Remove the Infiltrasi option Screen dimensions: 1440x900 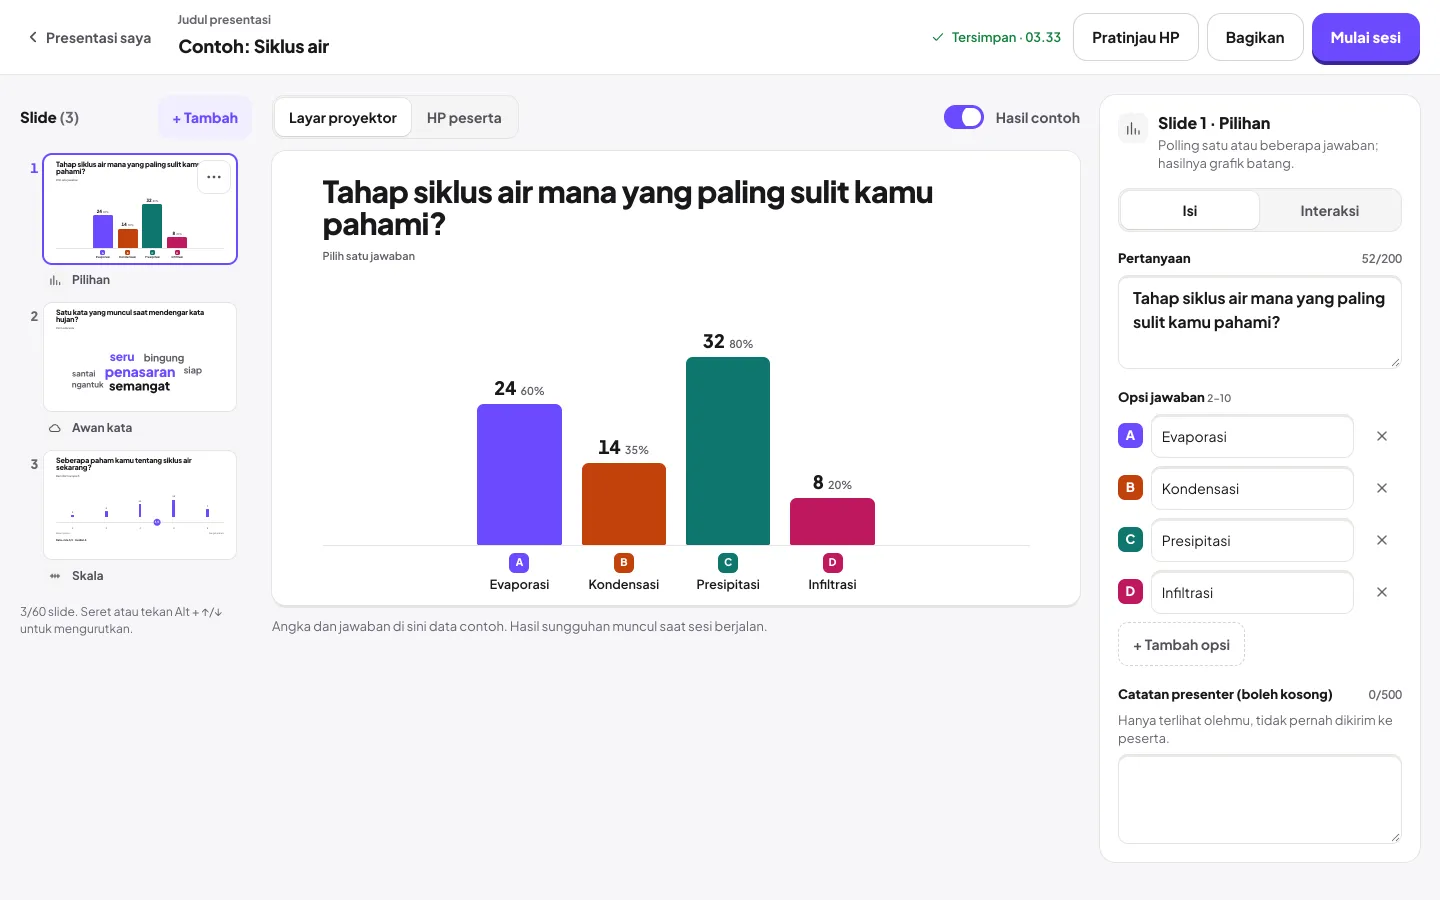[x=1382, y=592]
